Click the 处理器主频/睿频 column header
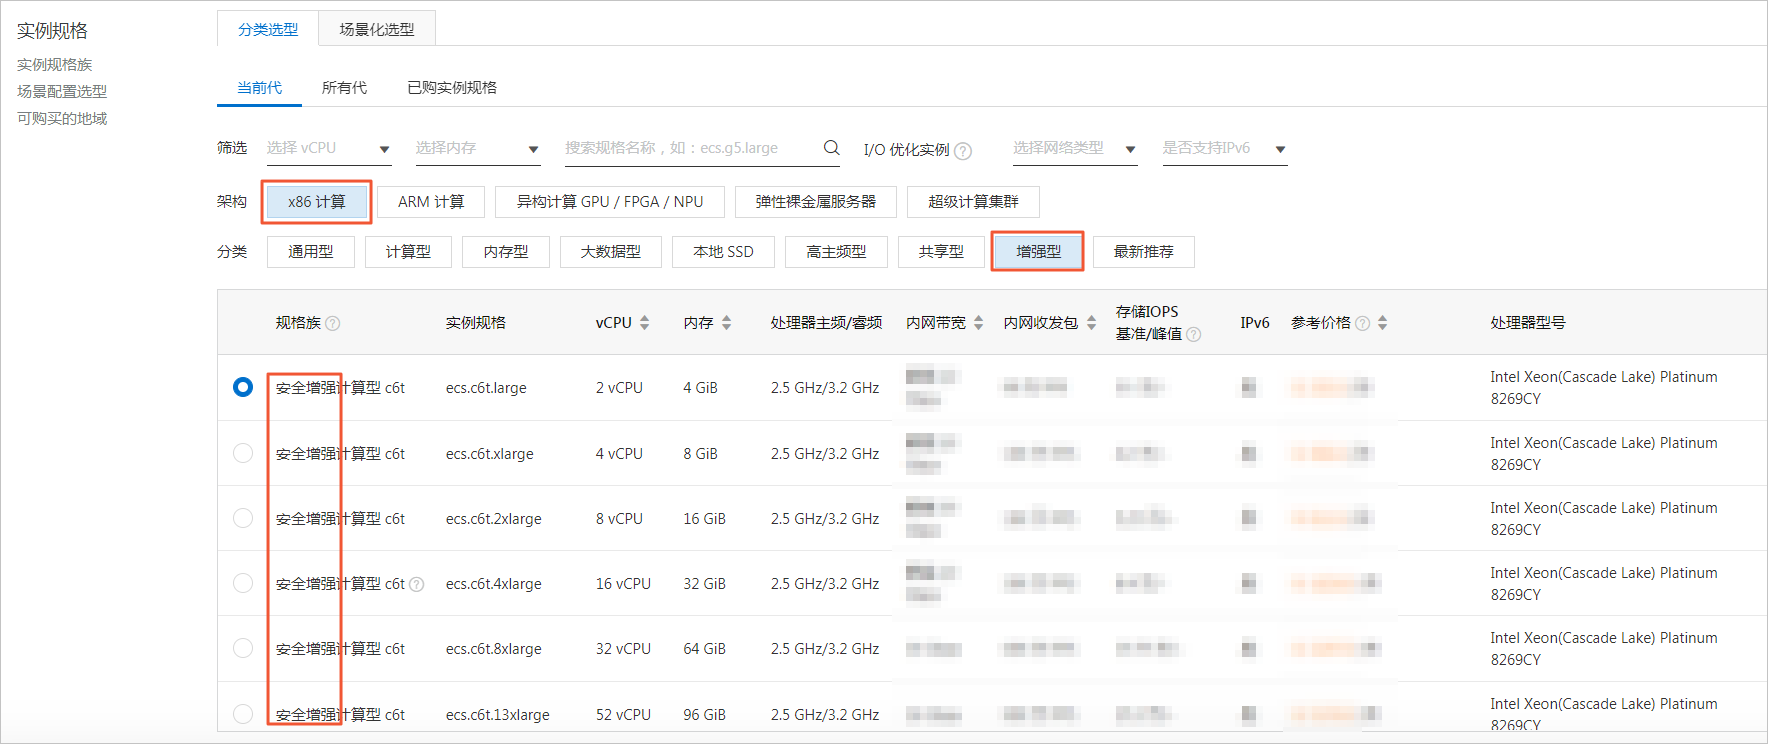This screenshot has width=1768, height=744. tap(826, 323)
